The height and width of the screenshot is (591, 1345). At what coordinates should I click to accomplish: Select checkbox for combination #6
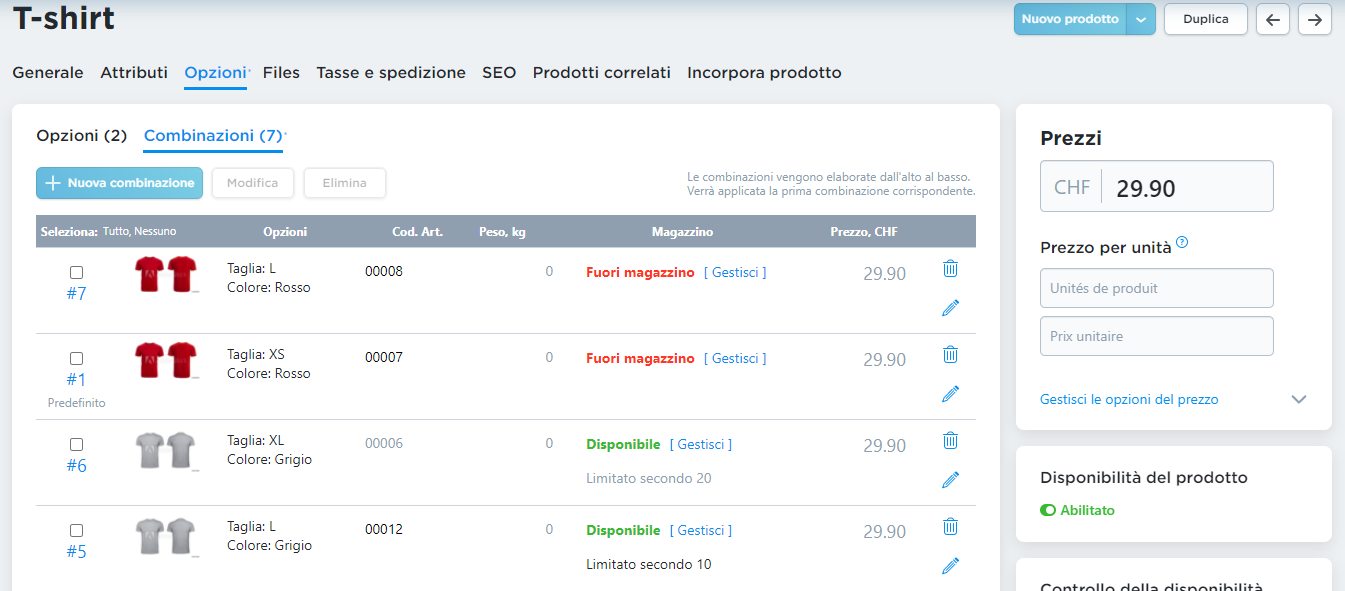click(77, 445)
